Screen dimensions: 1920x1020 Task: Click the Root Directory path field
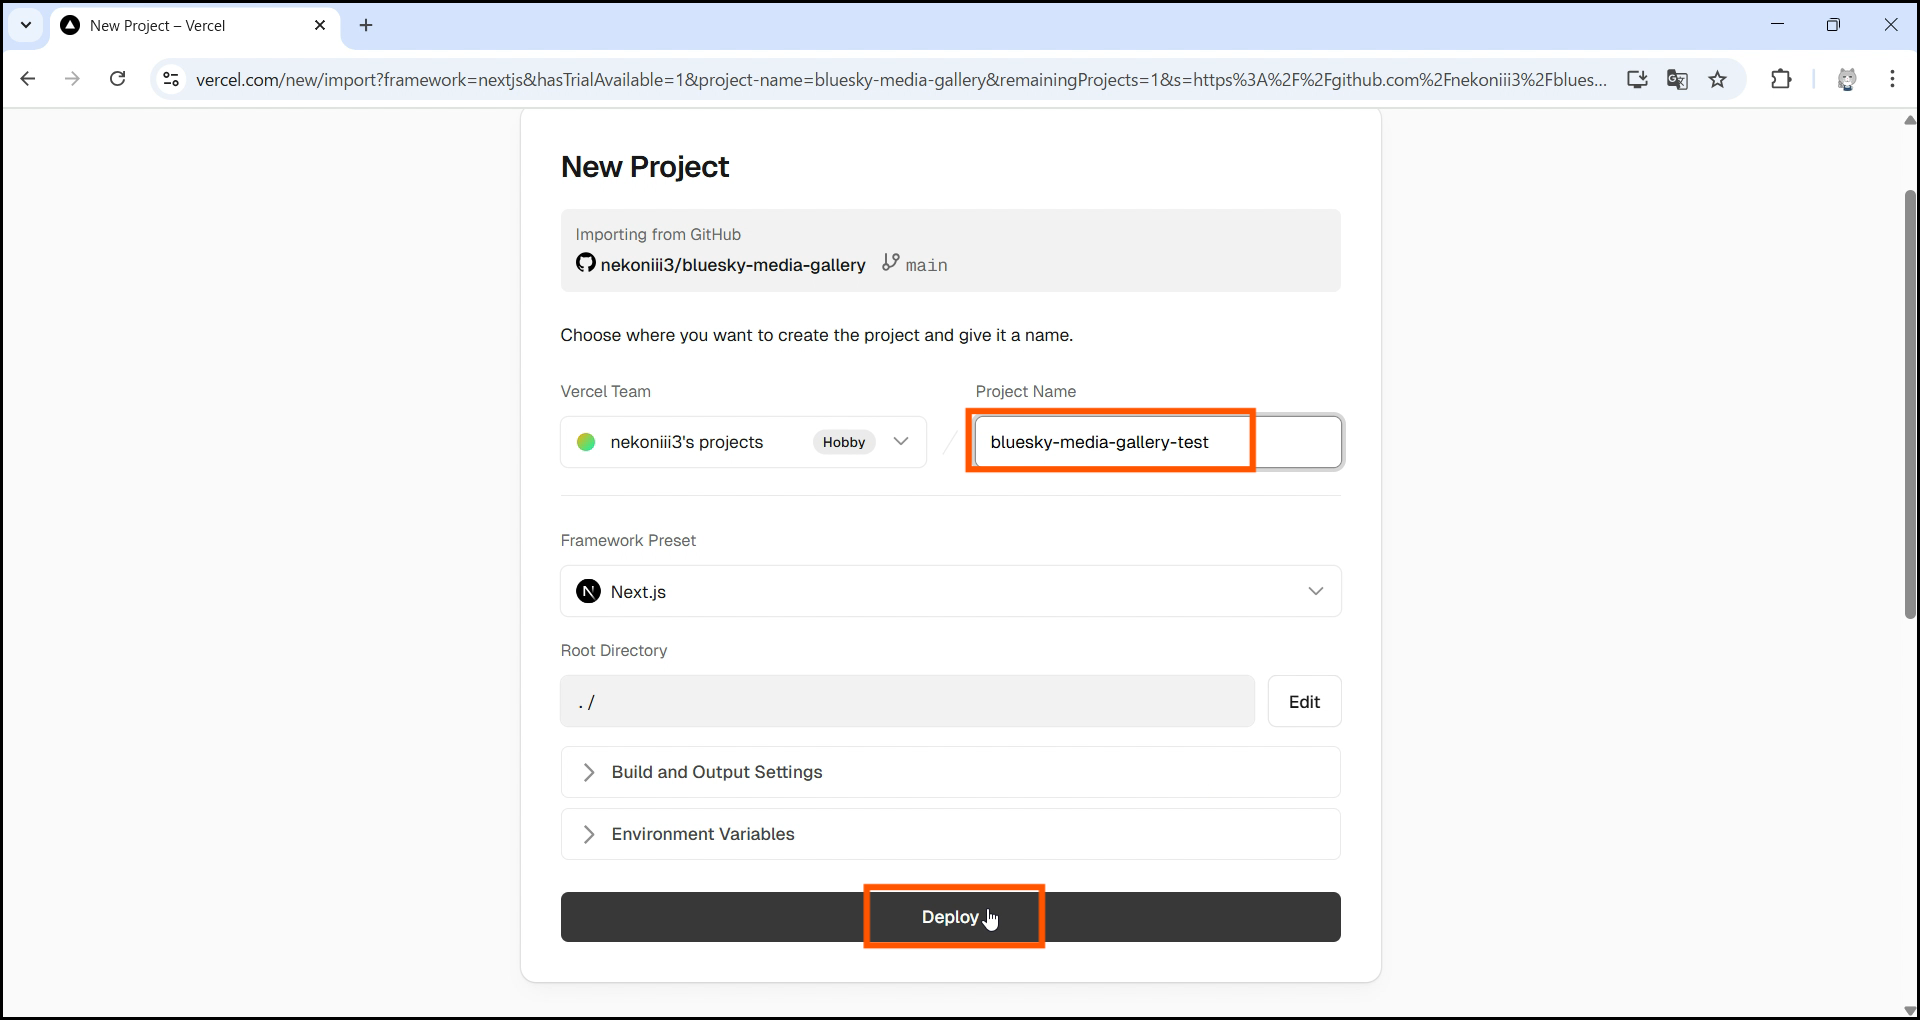click(908, 701)
